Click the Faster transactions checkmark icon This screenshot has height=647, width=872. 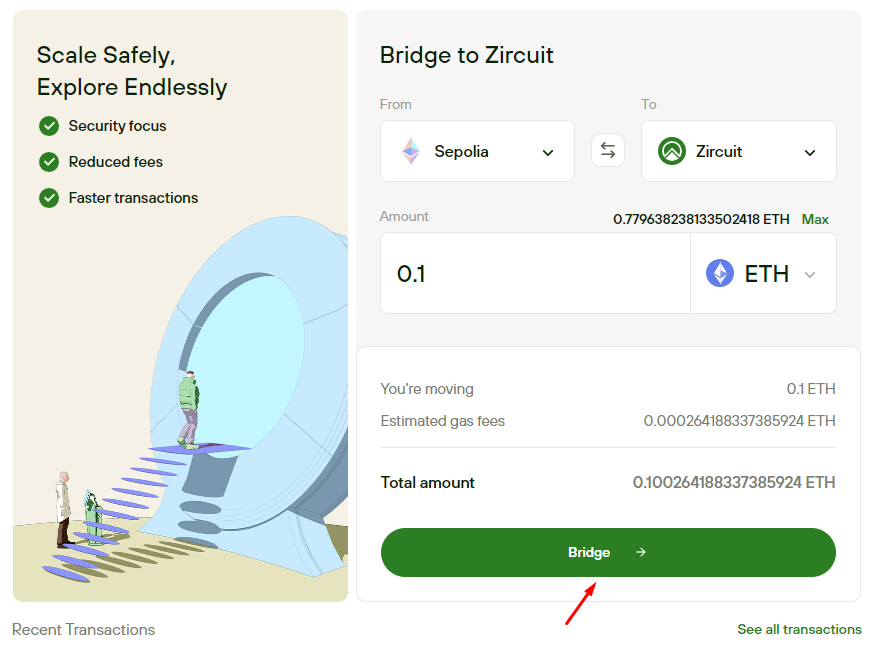pyautogui.click(x=49, y=198)
